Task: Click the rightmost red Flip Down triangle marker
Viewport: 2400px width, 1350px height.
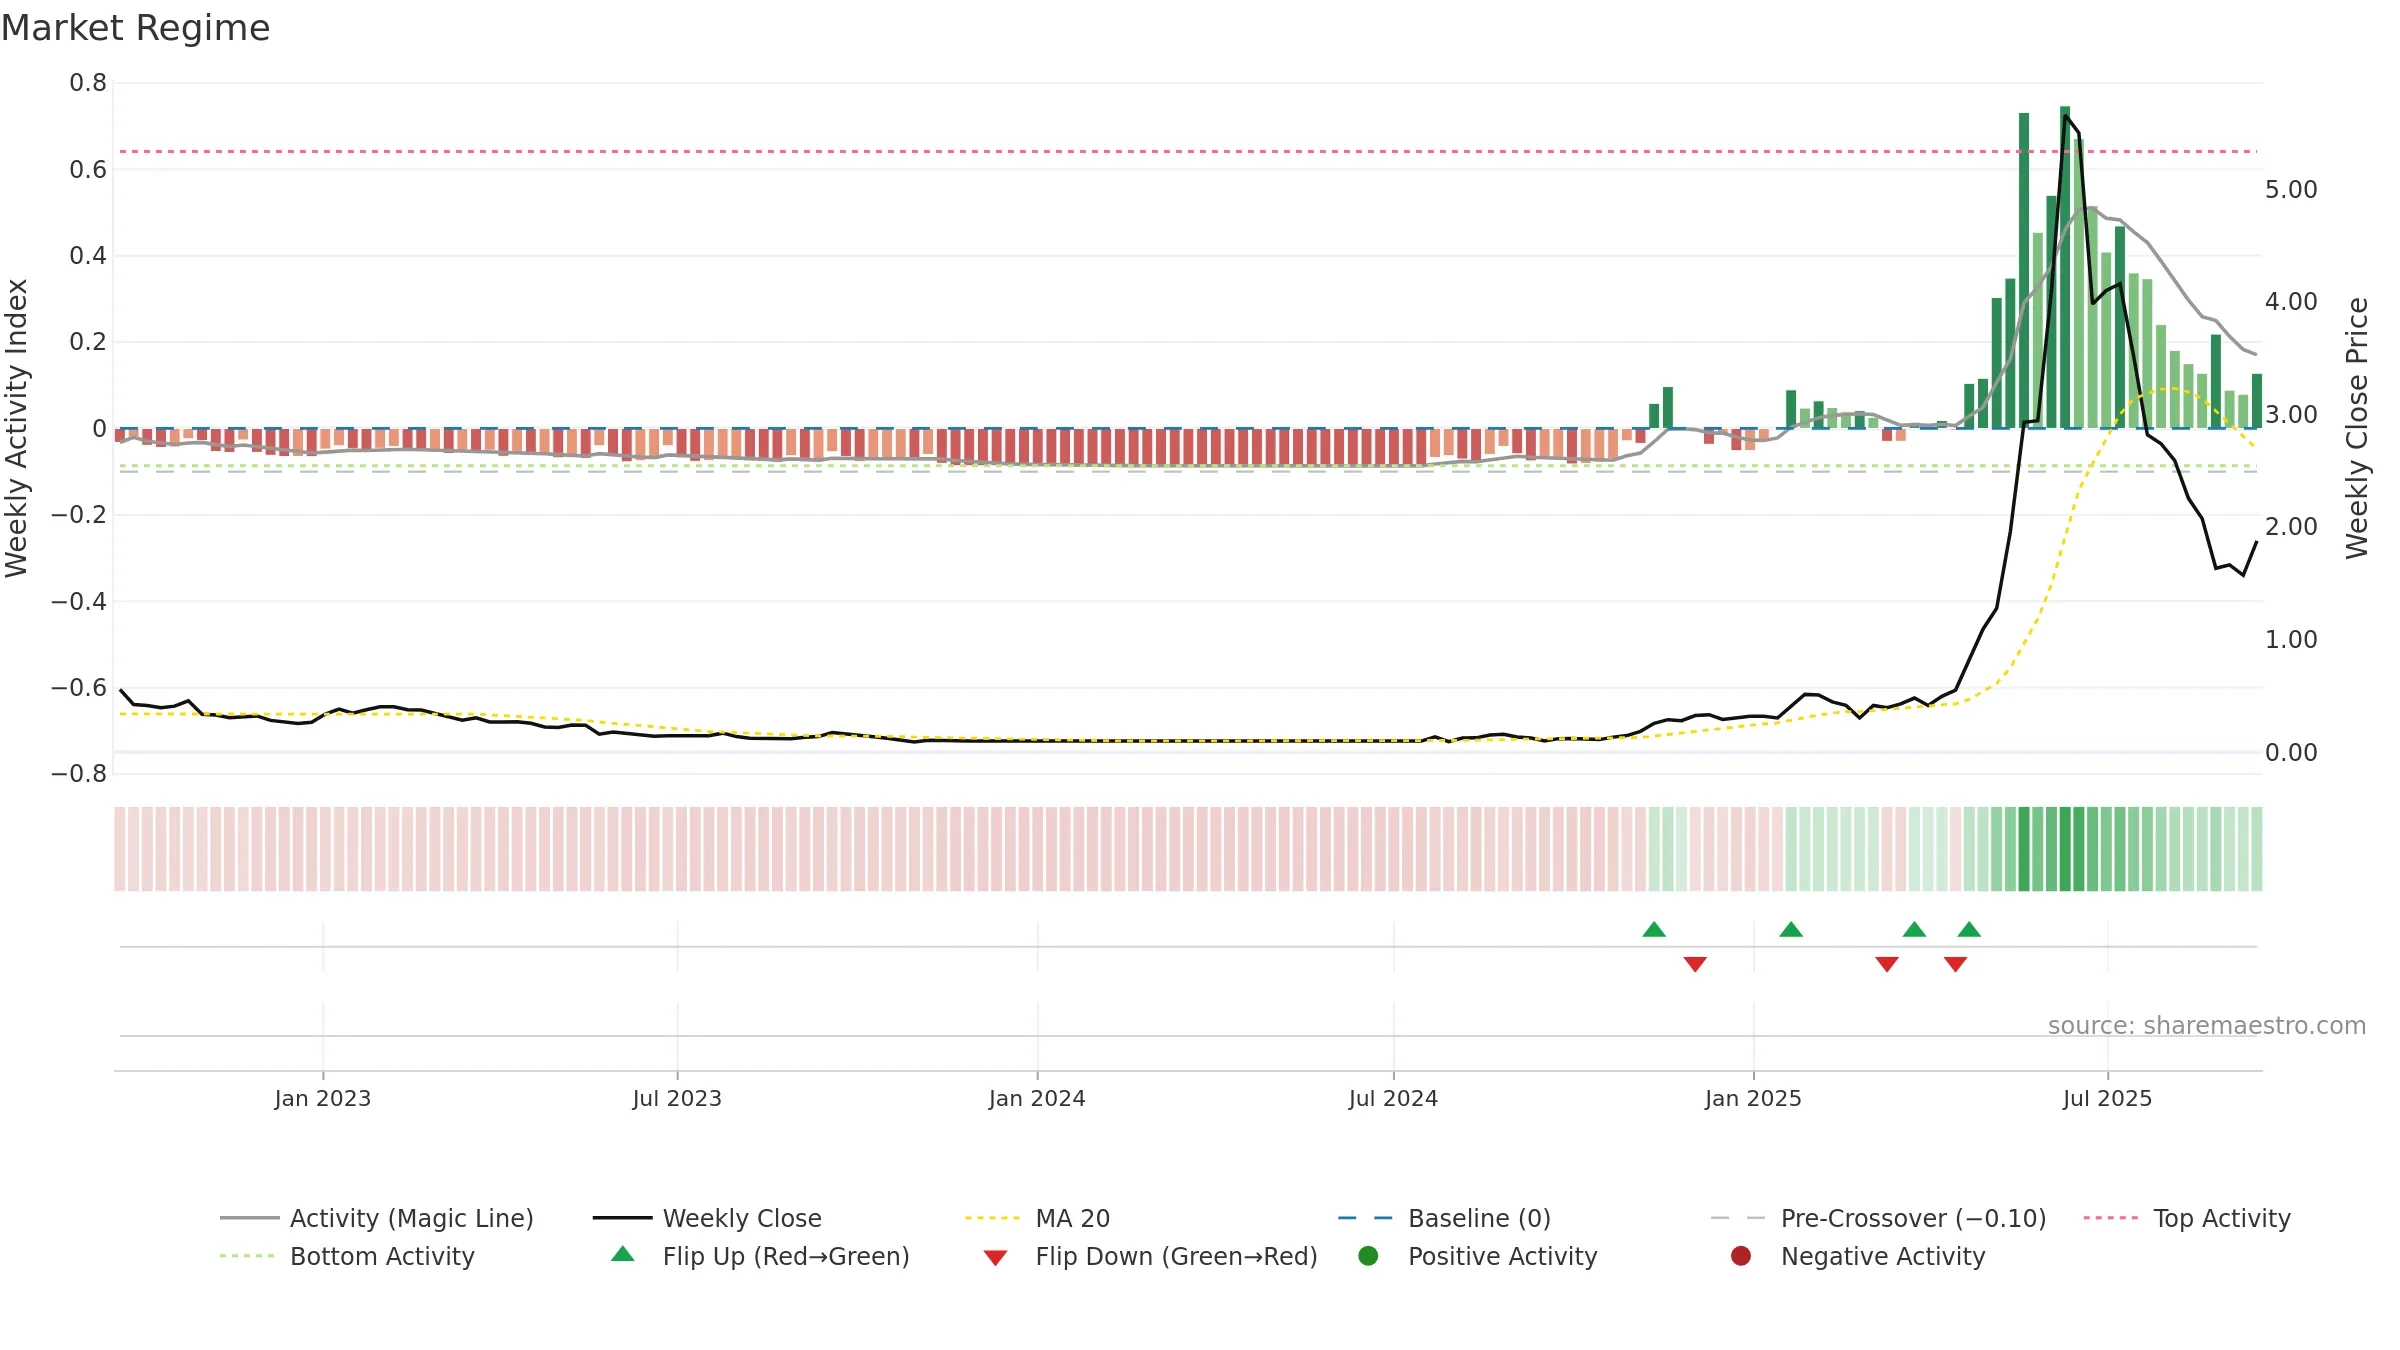Action: [1956, 964]
